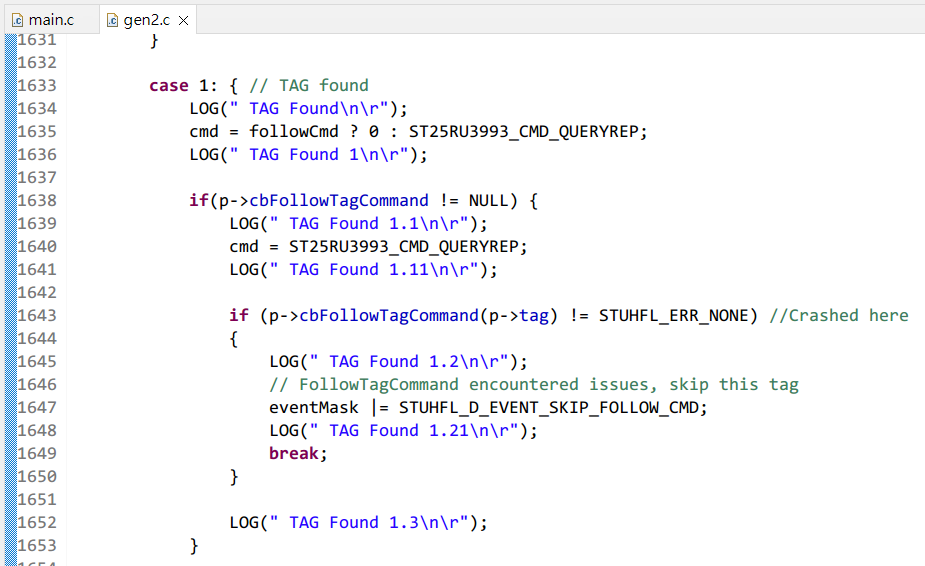
Task: Click line number 1643
Action: tap(37, 316)
